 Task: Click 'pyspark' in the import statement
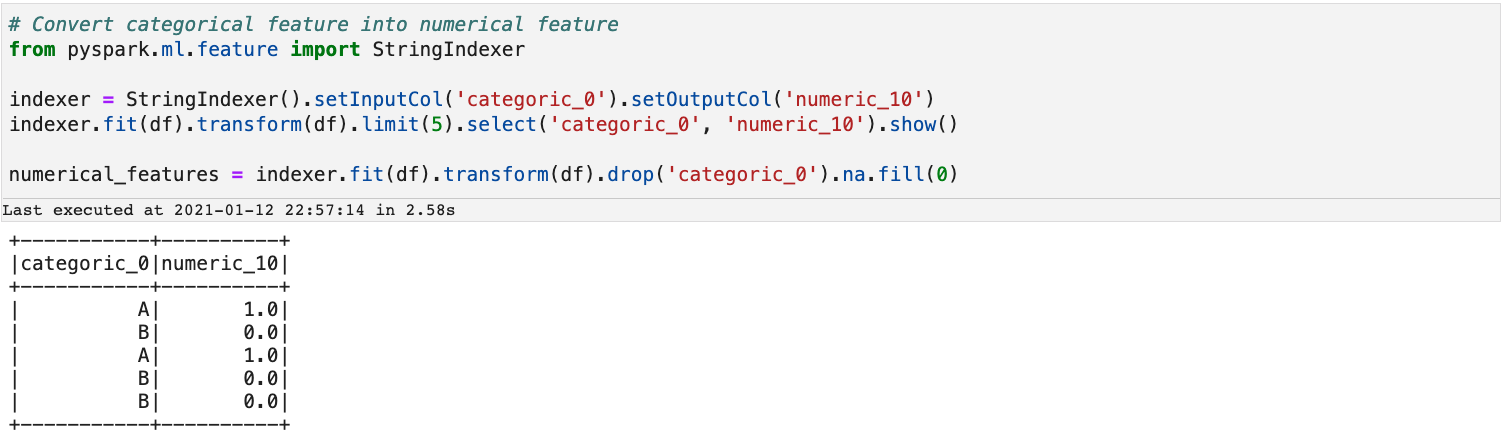[x=109, y=48]
